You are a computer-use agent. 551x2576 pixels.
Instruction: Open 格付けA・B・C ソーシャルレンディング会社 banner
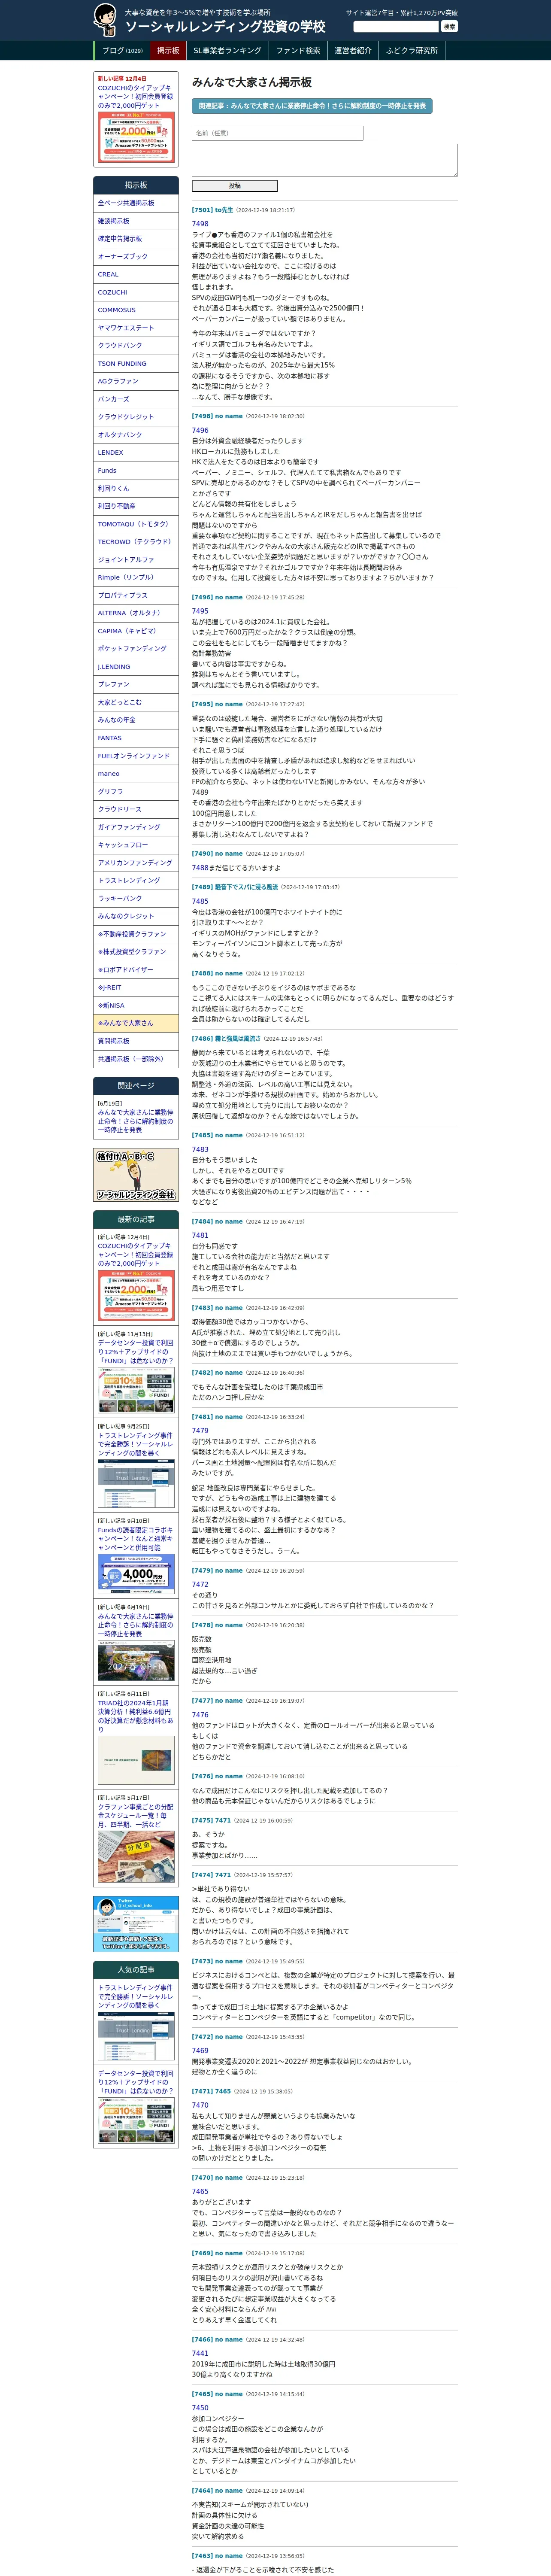[136, 1175]
